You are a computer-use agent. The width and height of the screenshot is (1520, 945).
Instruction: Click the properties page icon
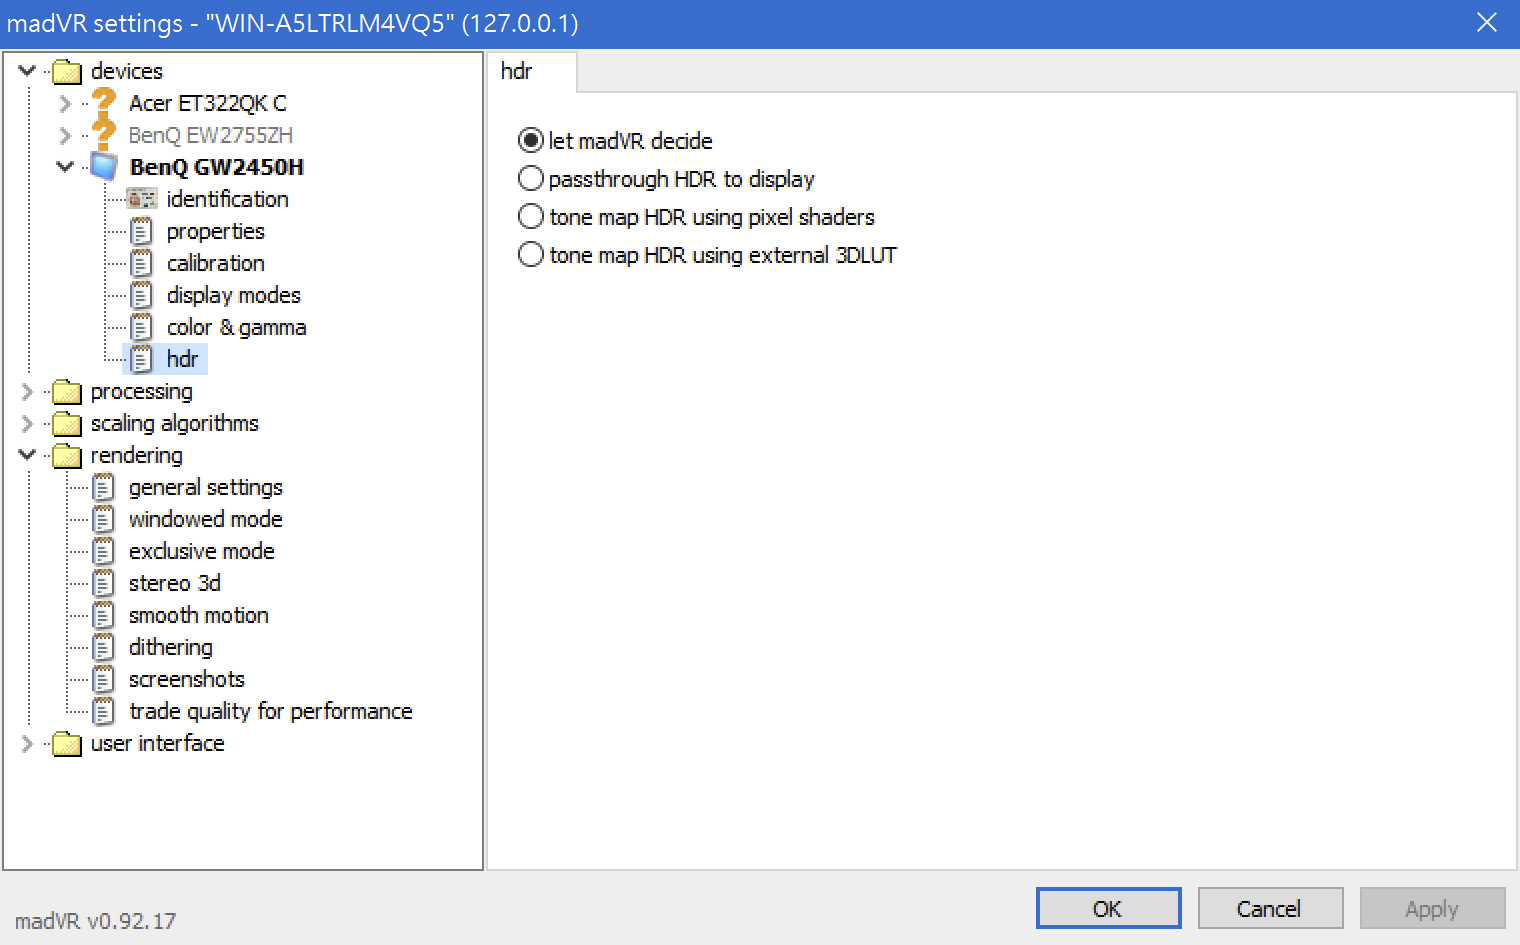[142, 231]
